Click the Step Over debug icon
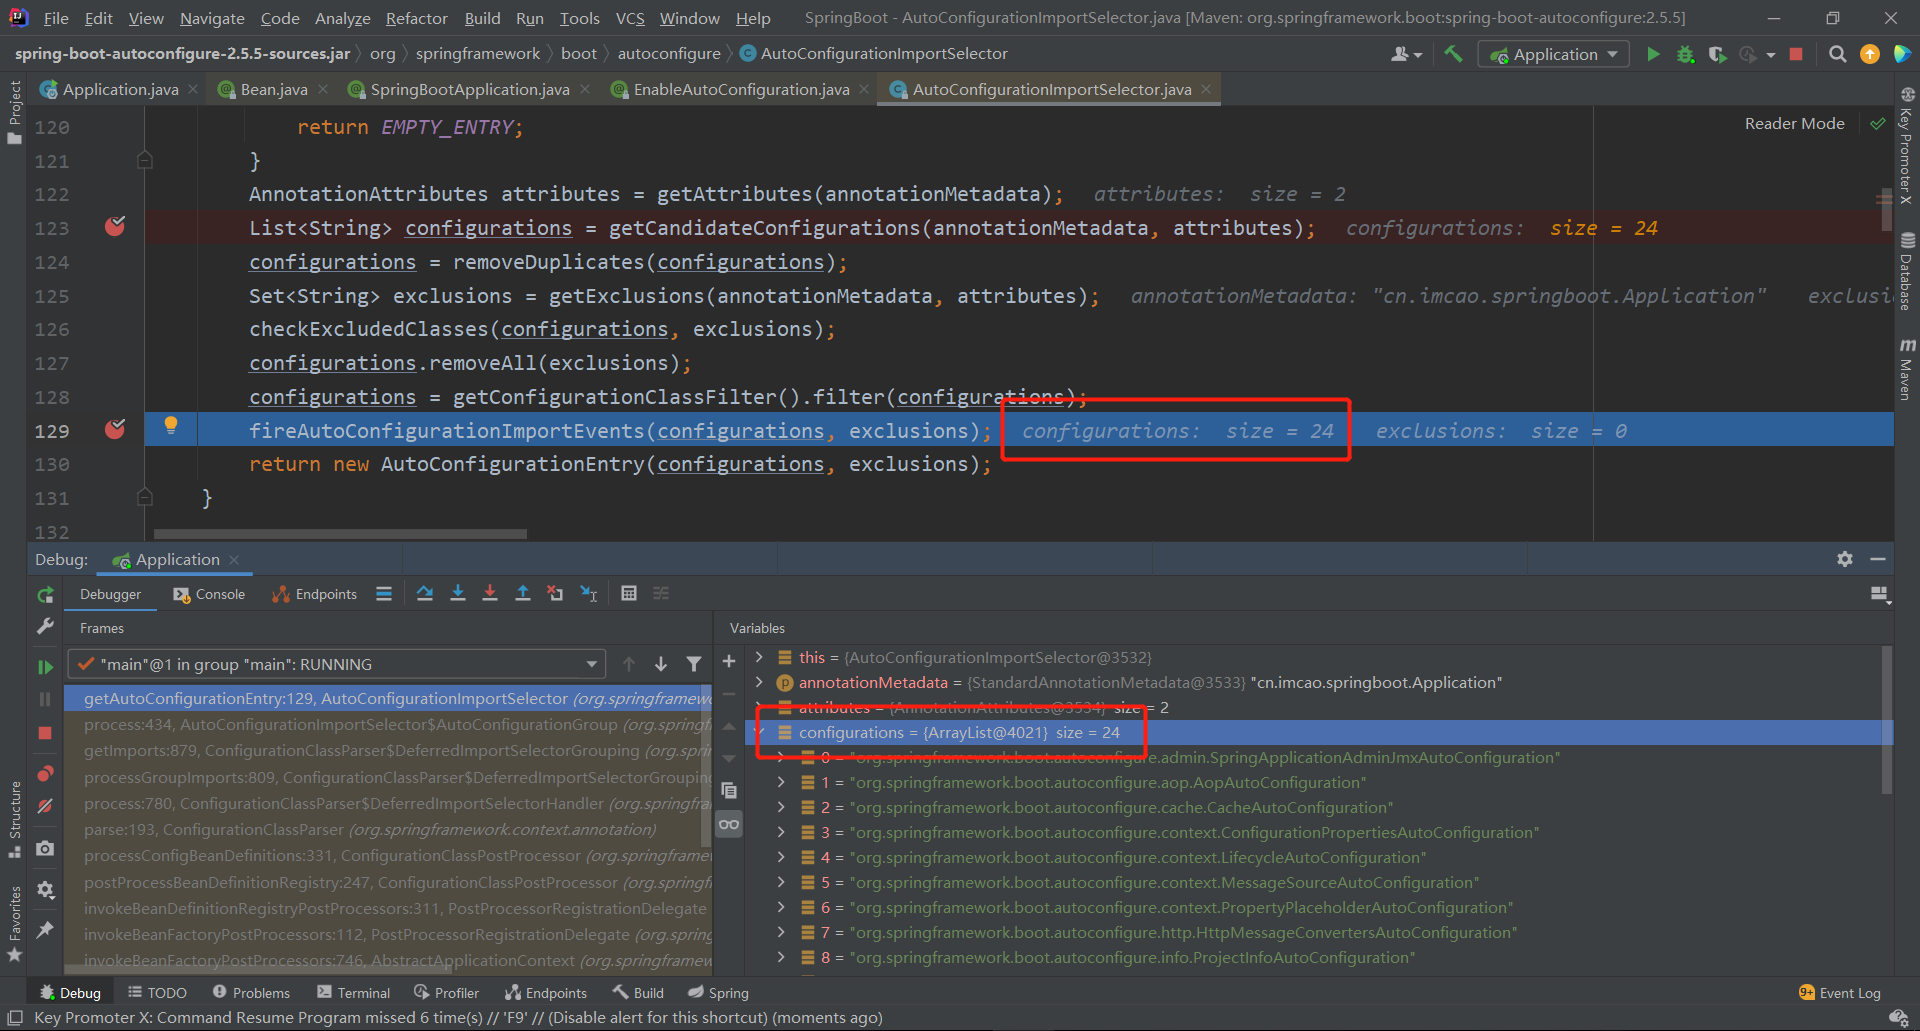1920x1031 pixels. pos(425,594)
